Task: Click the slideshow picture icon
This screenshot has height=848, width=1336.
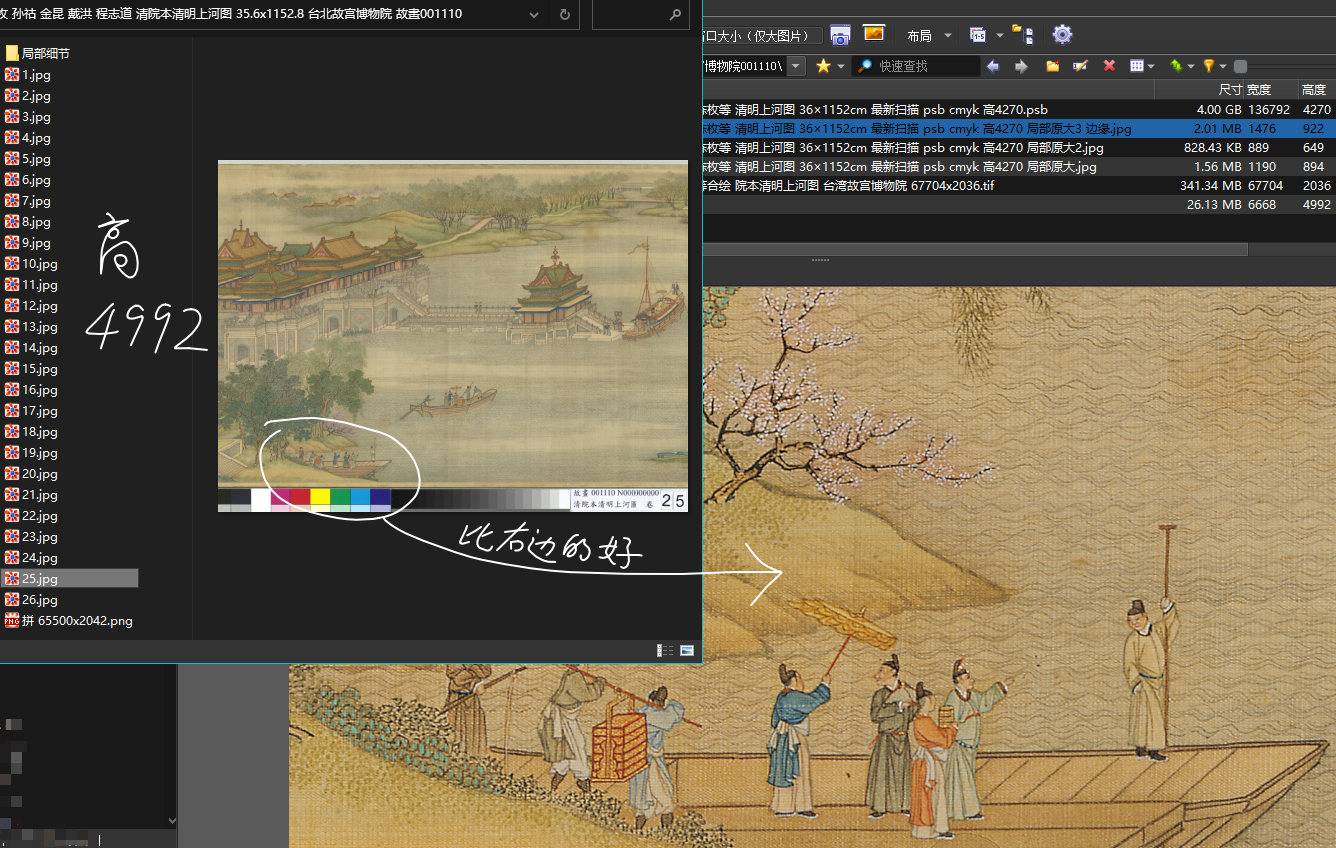Action: pyautogui.click(x=873, y=34)
